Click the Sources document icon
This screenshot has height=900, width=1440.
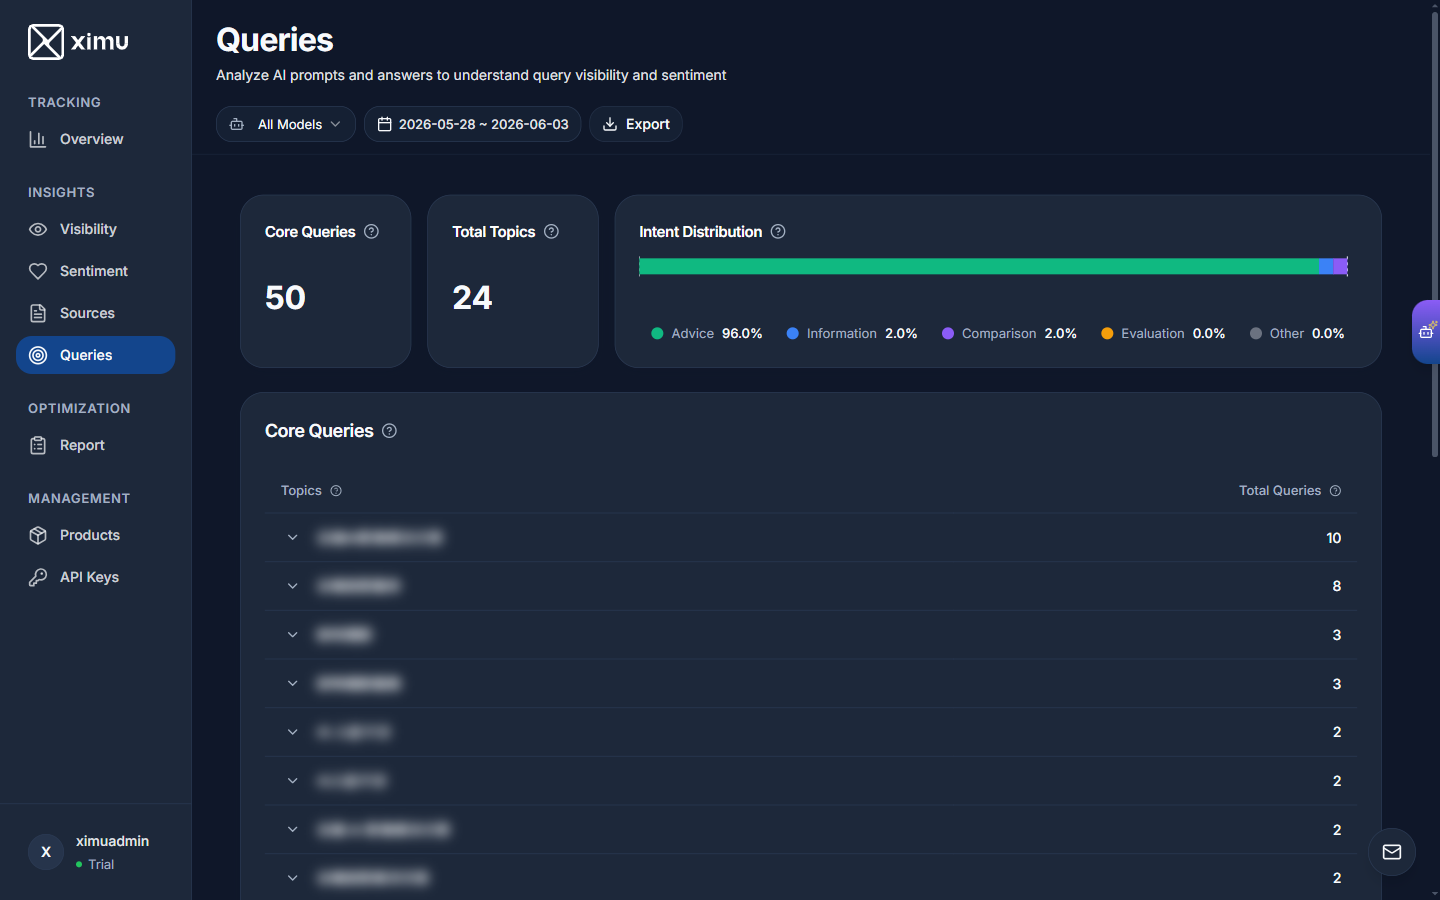(x=38, y=313)
